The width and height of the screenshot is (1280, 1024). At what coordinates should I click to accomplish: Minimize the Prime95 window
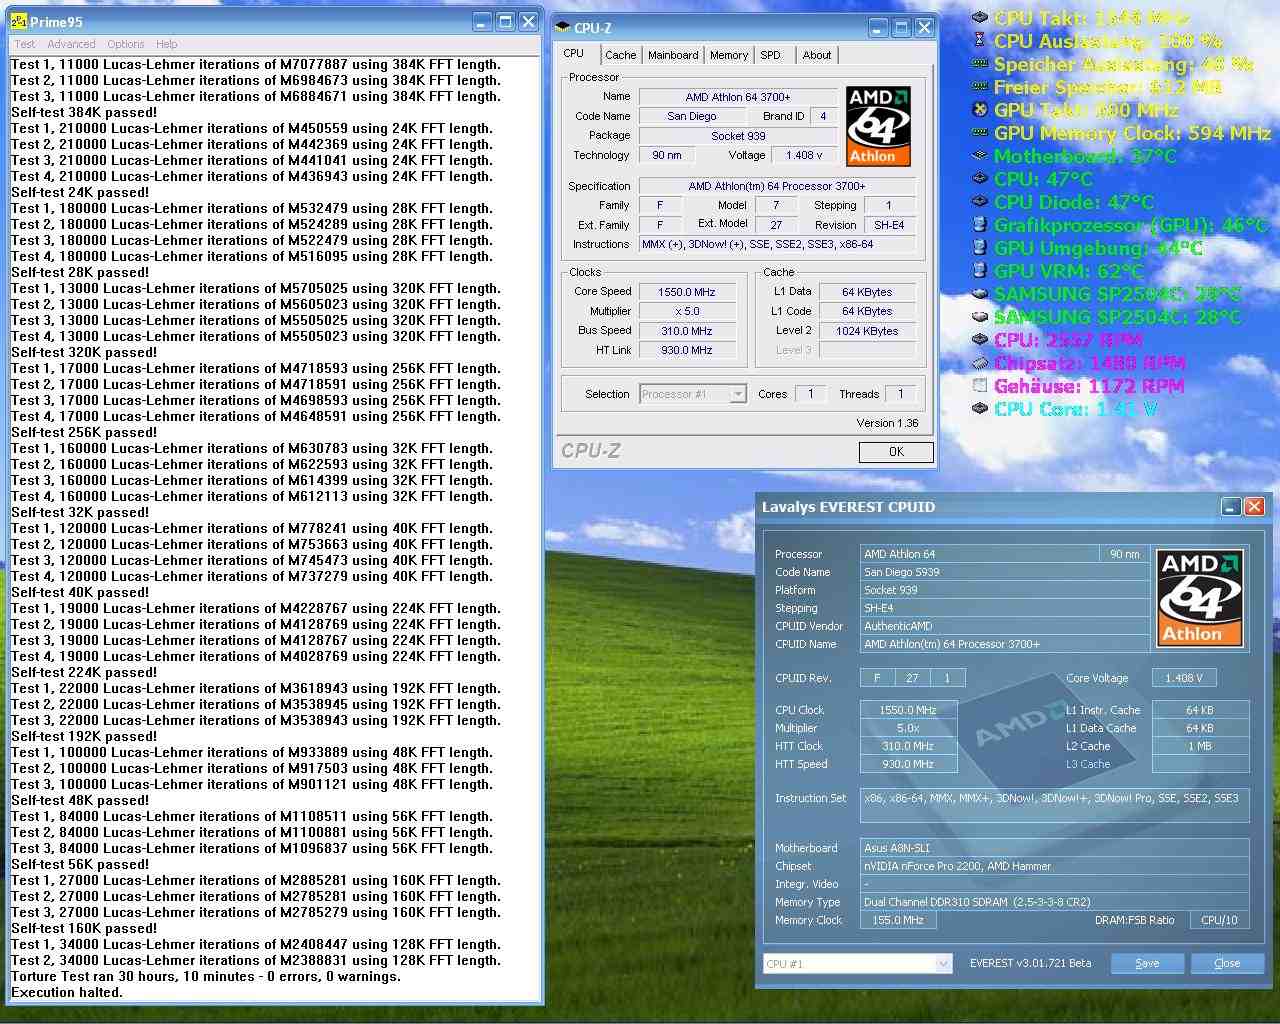tap(481, 21)
